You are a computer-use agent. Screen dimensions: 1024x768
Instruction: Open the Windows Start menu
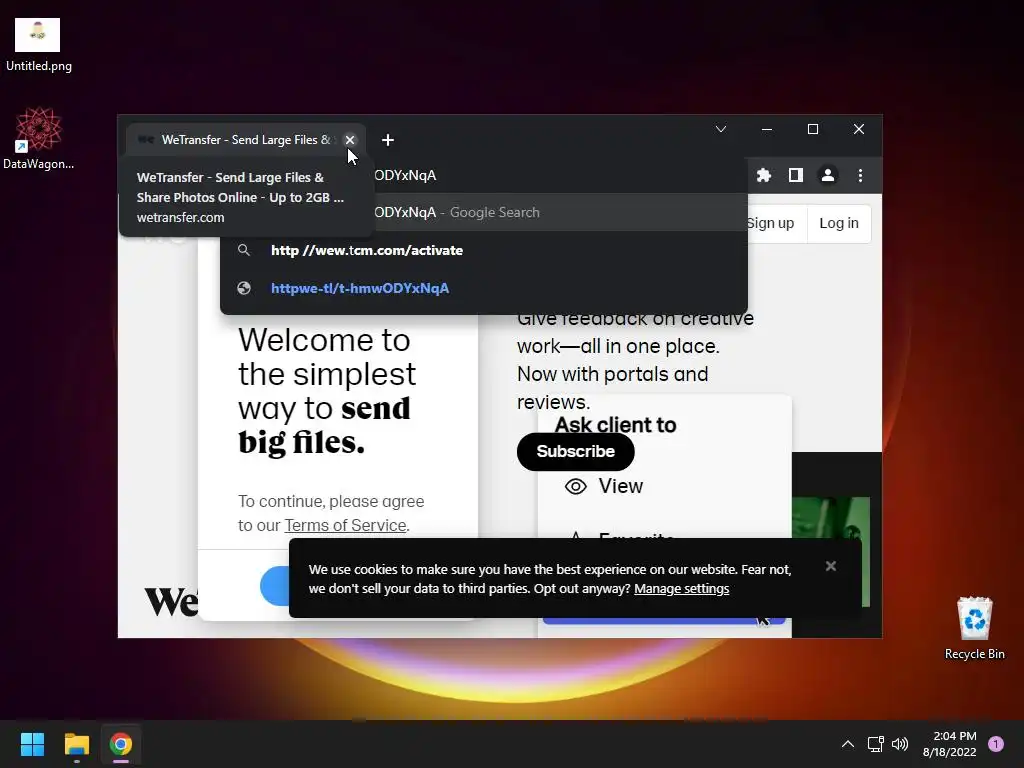tap(32, 744)
